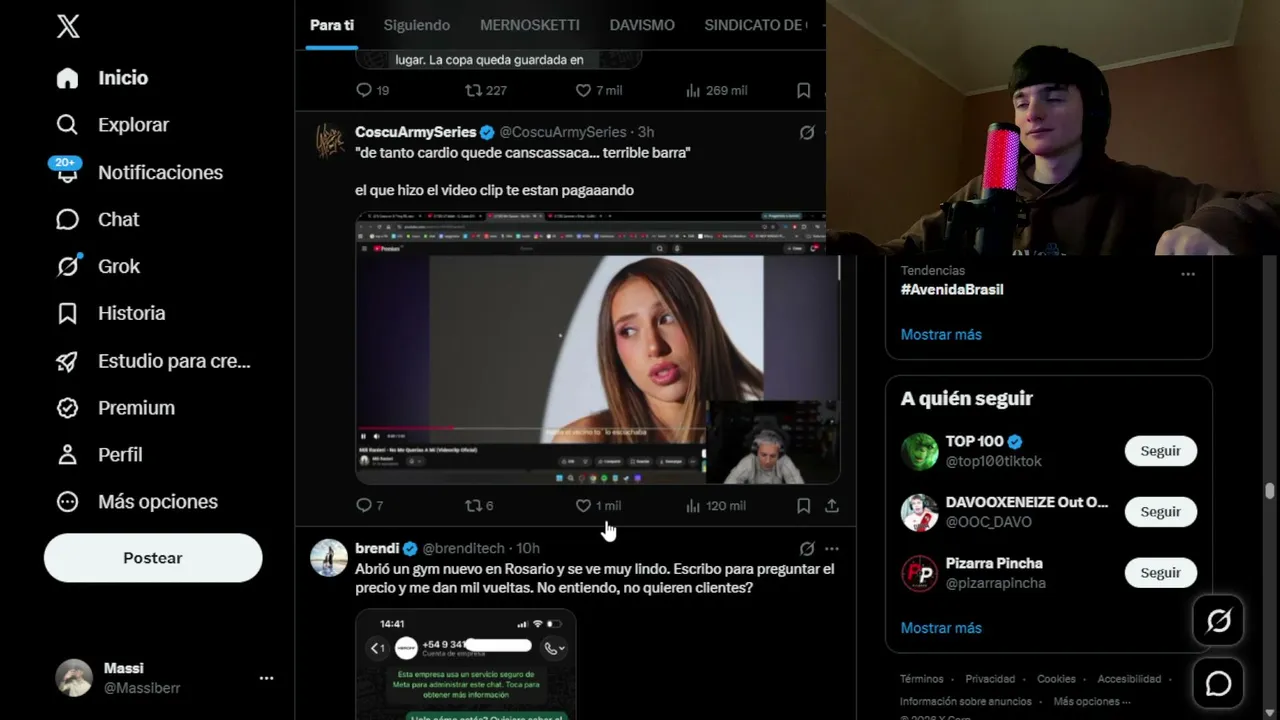Bookmark the CoscuArmySeries tweet
The height and width of the screenshot is (720, 1280).
[803, 506]
